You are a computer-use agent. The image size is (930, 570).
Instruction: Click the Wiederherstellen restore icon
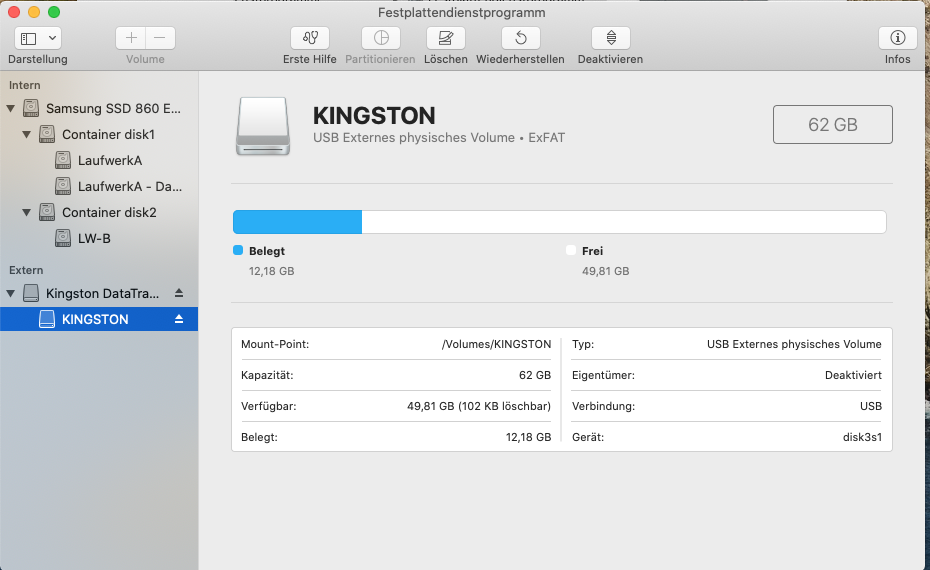click(x=520, y=38)
